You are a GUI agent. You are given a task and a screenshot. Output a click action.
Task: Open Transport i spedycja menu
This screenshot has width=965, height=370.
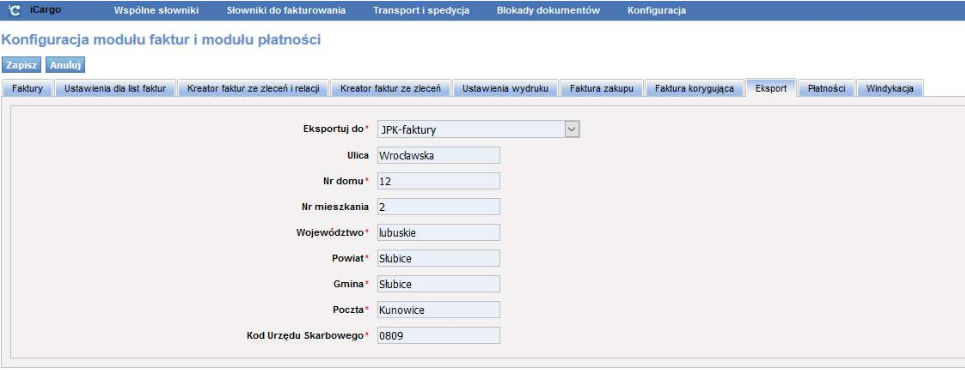click(x=421, y=10)
